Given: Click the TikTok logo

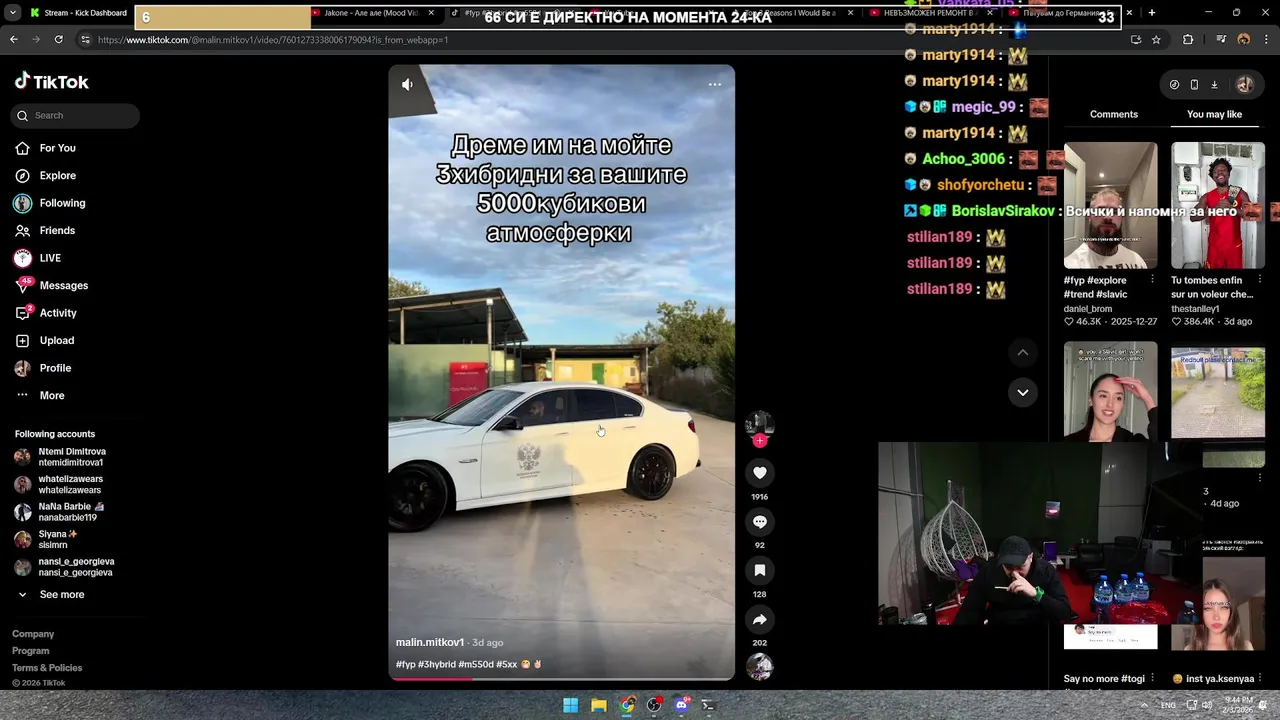Looking at the screenshot, I should point(52,82).
